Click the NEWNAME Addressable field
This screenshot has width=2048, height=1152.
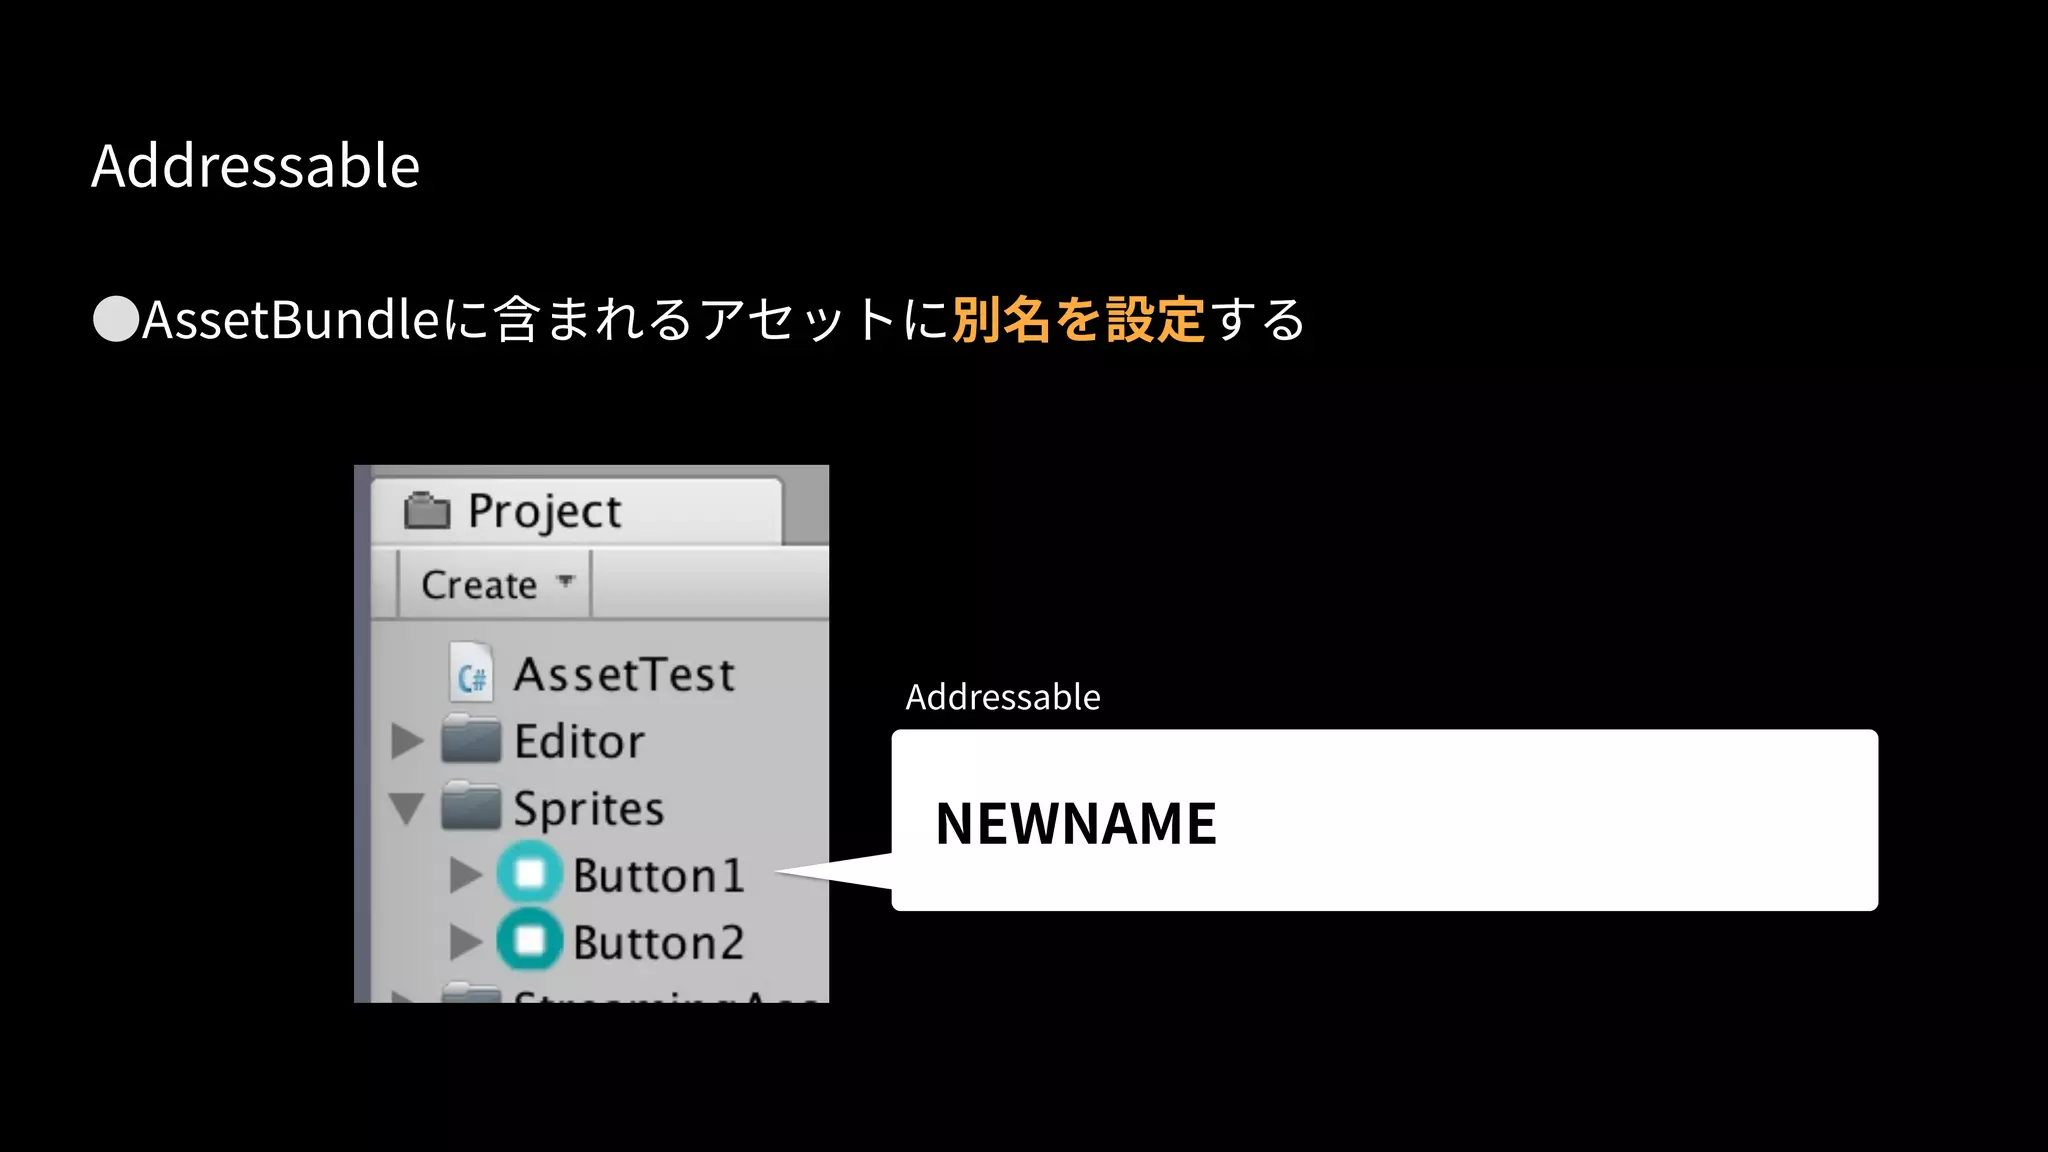(x=1385, y=820)
